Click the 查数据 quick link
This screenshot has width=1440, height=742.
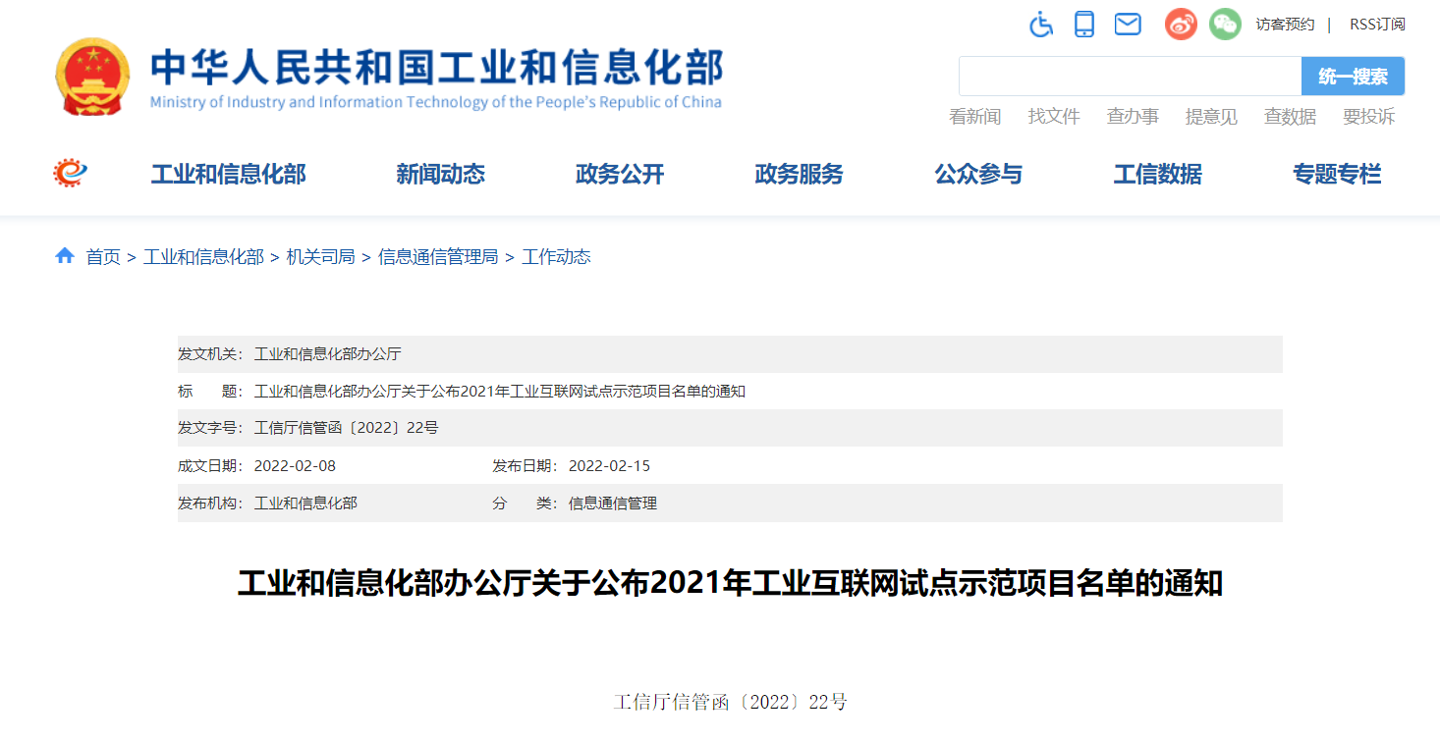pos(1290,116)
